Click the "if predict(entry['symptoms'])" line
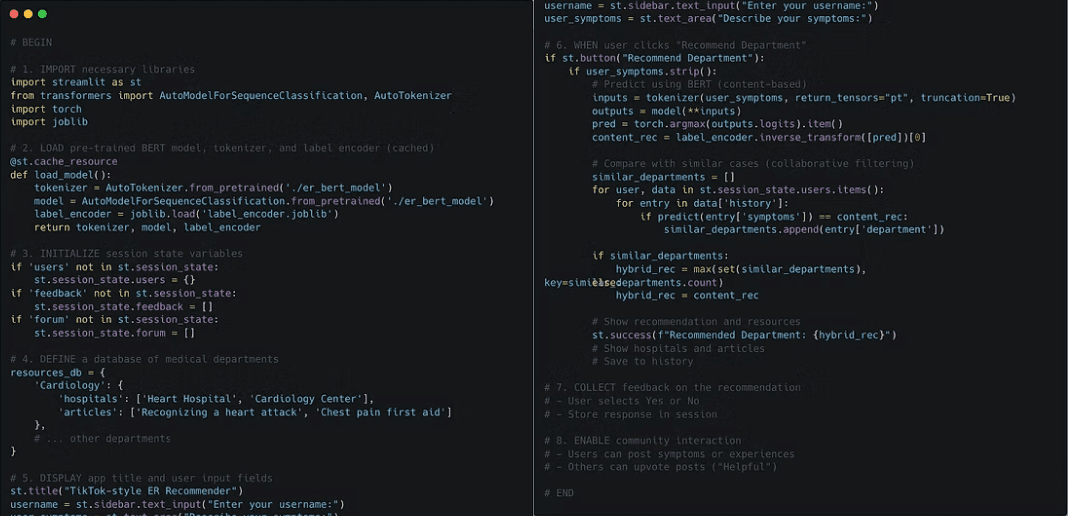 (774, 216)
